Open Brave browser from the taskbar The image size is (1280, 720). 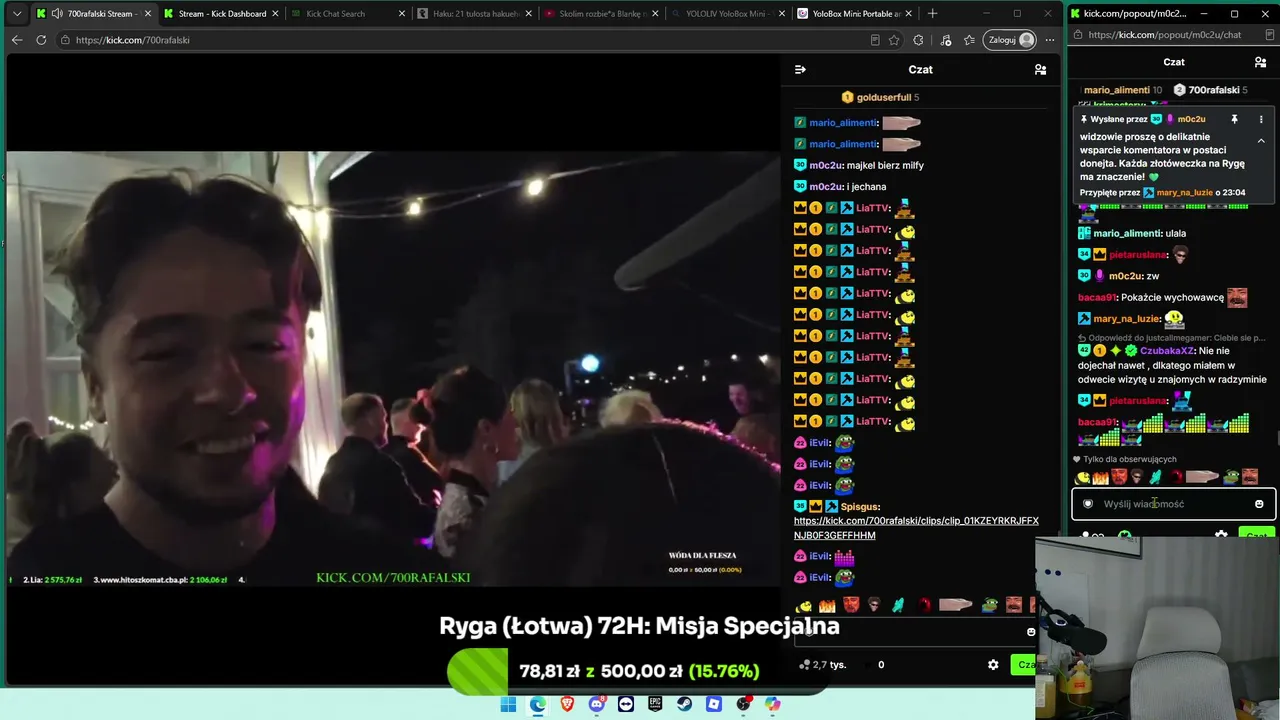click(568, 704)
